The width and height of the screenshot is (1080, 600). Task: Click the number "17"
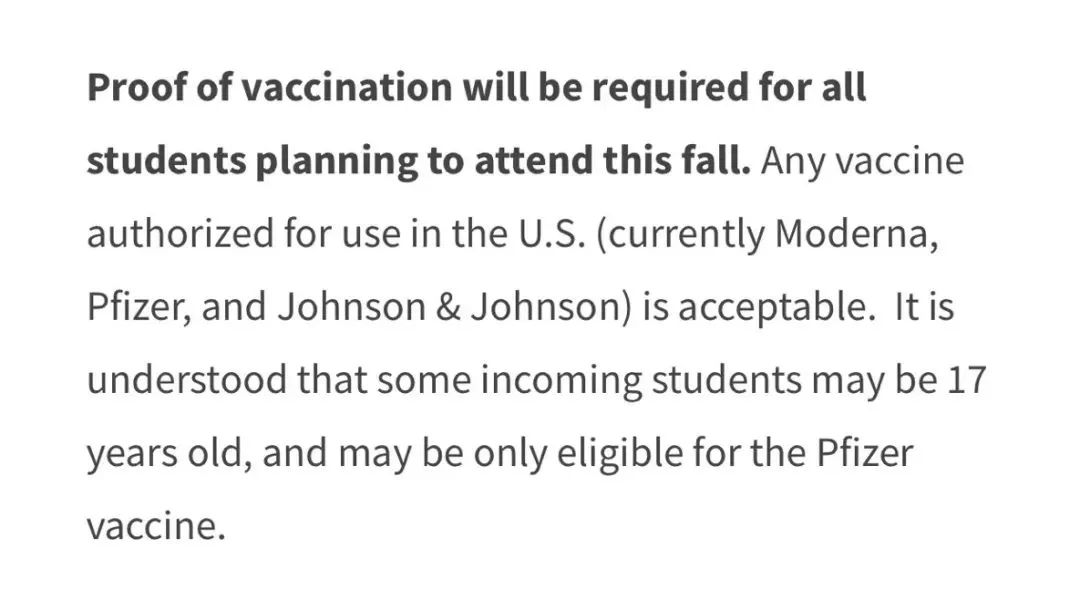(x=966, y=381)
